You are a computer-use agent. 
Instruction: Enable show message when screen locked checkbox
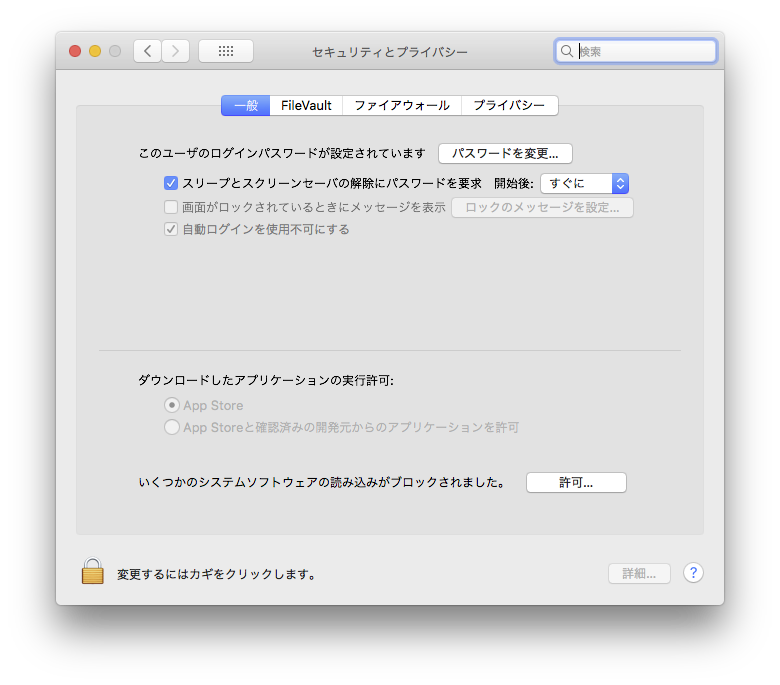tap(171, 206)
